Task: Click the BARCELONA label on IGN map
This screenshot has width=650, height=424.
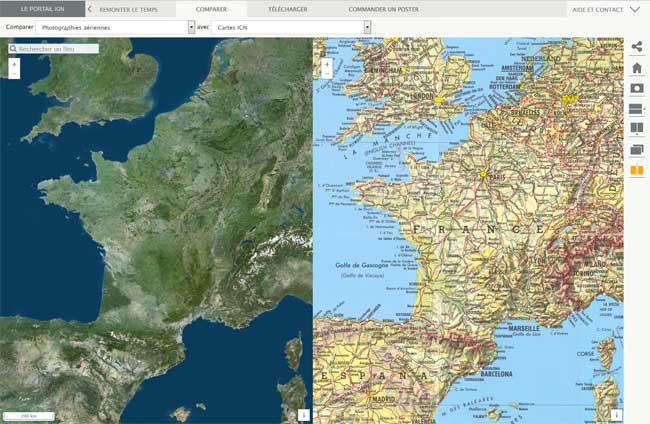Action: click(x=496, y=374)
